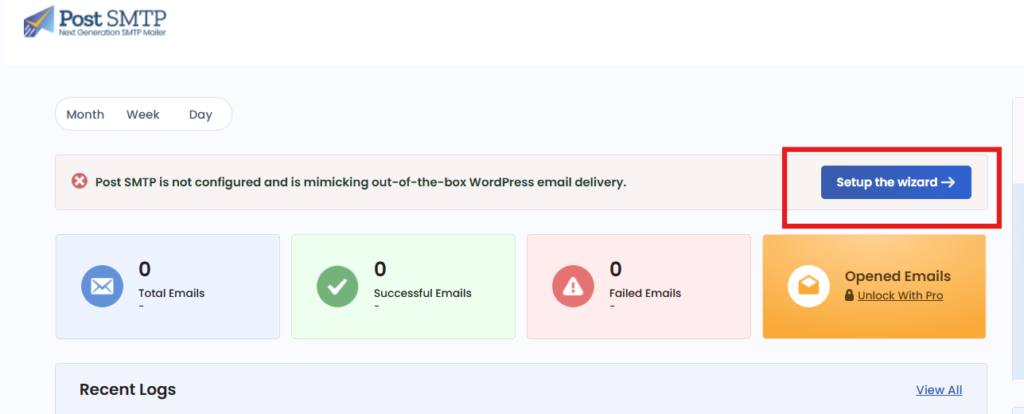Click the blue envelope Total Emails icon
This screenshot has width=1024, height=414.
[102, 286]
